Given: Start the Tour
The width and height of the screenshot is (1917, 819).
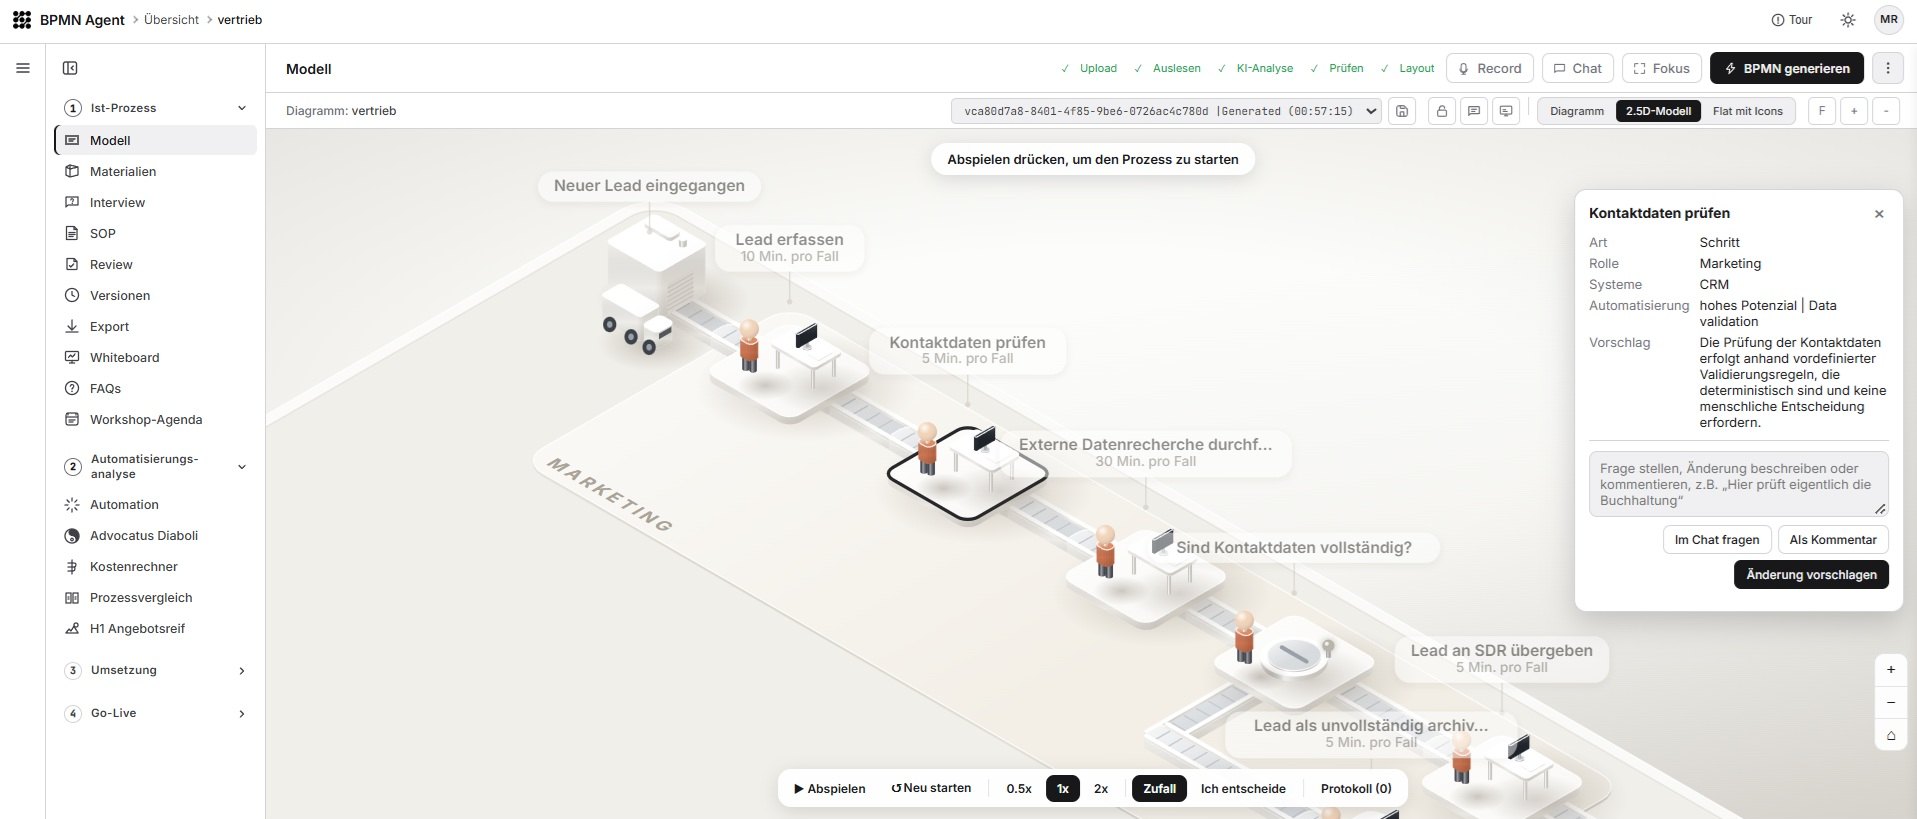Looking at the screenshot, I should click(1792, 20).
